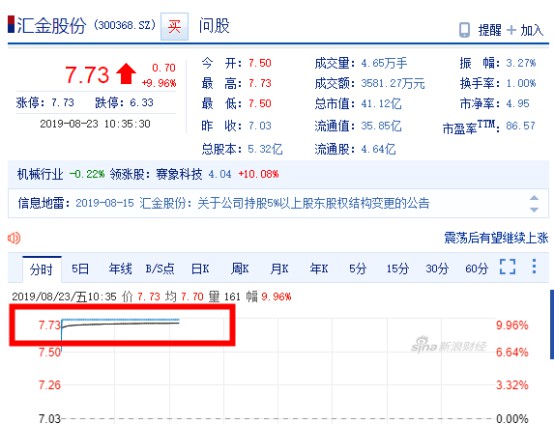Open the 机械行业 industry link
554x425 pixels.
tap(40, 174)
